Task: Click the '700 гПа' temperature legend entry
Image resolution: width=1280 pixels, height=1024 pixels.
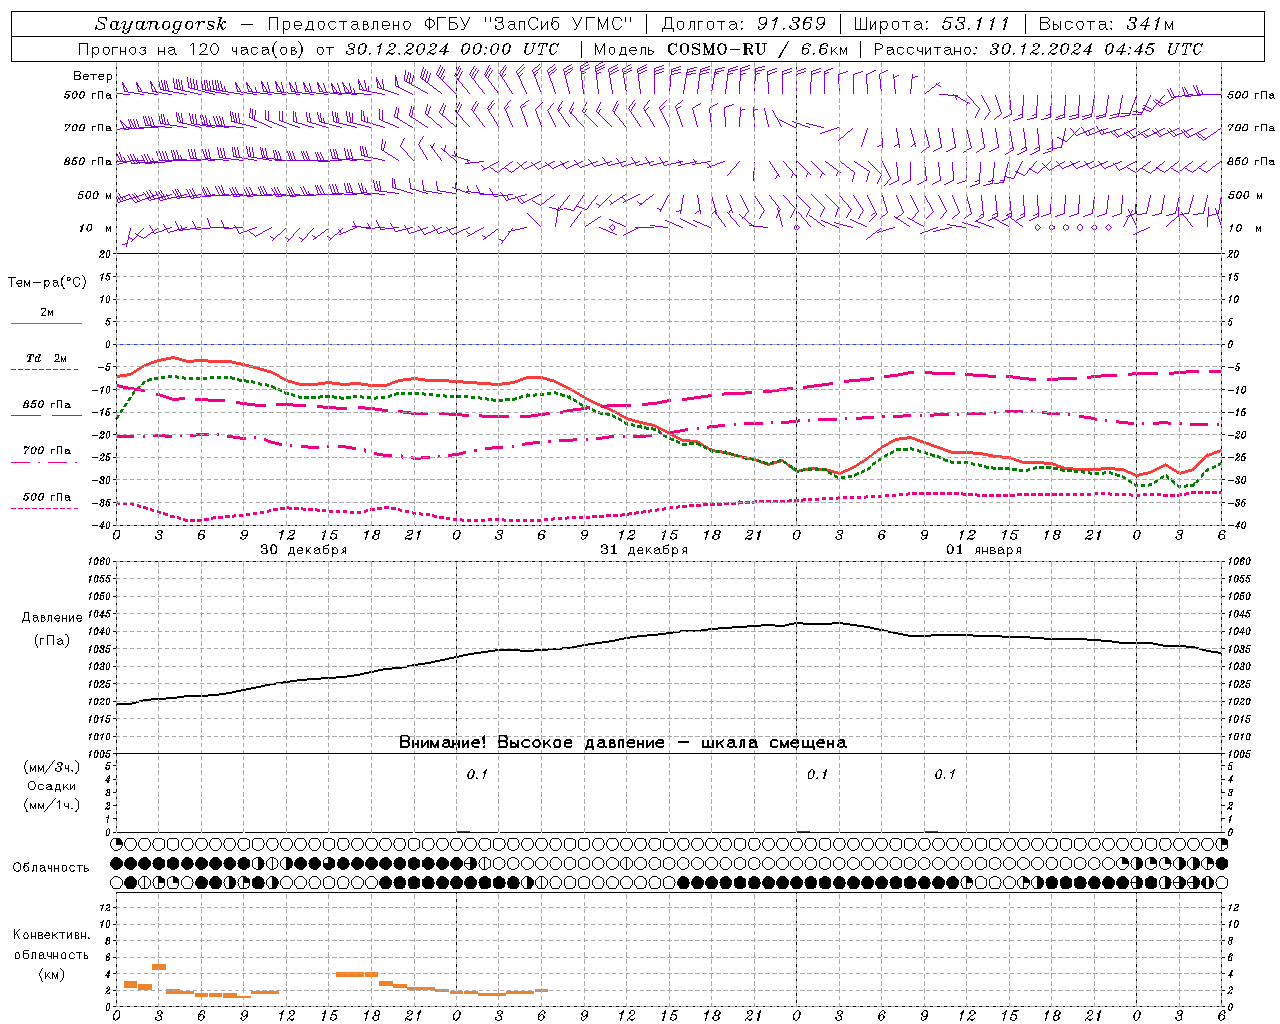Action: 46,455
